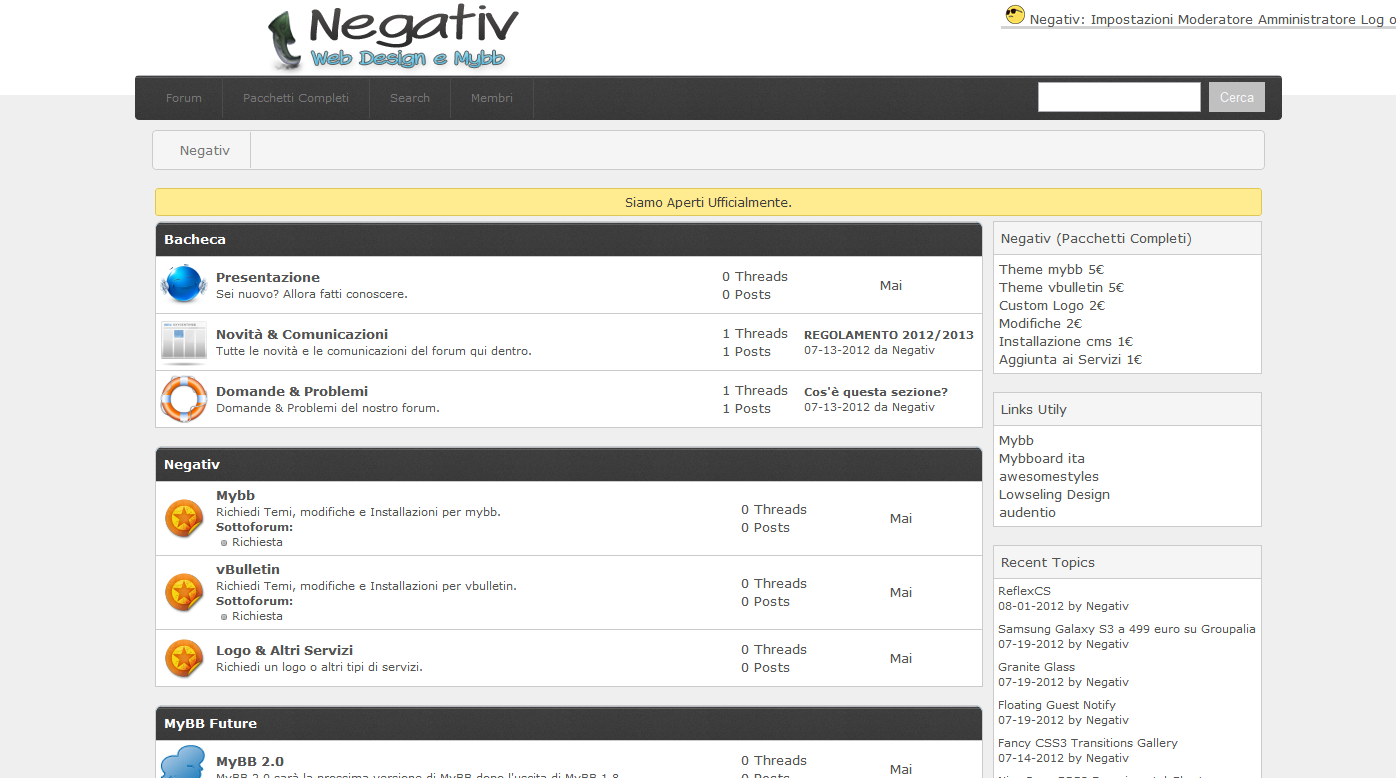The width and height of the screenshot is (1396, 778).
Task: Open Pacchetti Completi in navigation bar
Action: pos(296,98)
